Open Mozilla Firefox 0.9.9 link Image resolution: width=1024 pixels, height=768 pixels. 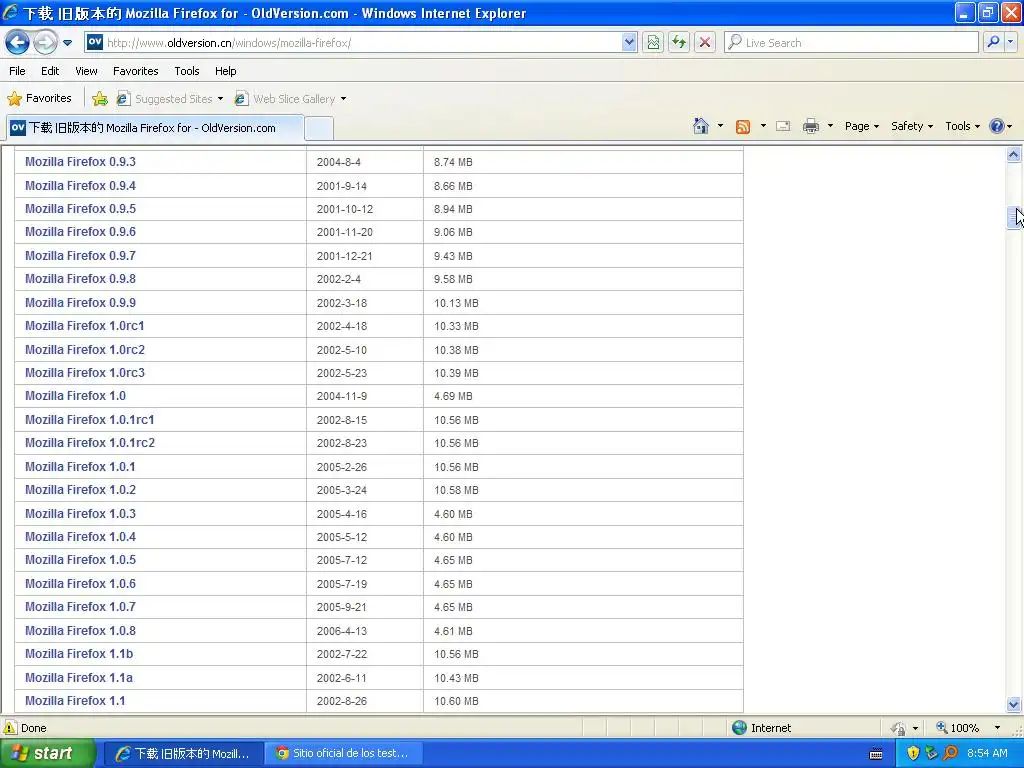[80, 302]
